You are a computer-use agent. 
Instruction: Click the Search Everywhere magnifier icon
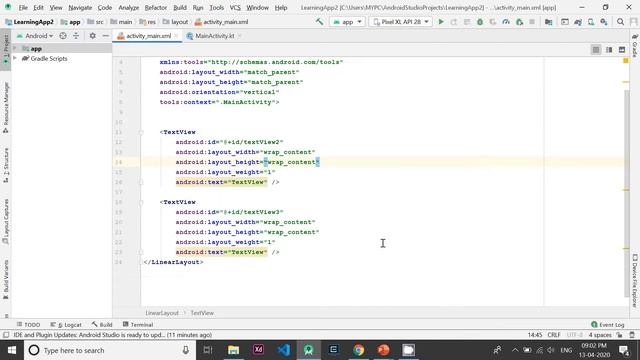[x=620, y=22]
